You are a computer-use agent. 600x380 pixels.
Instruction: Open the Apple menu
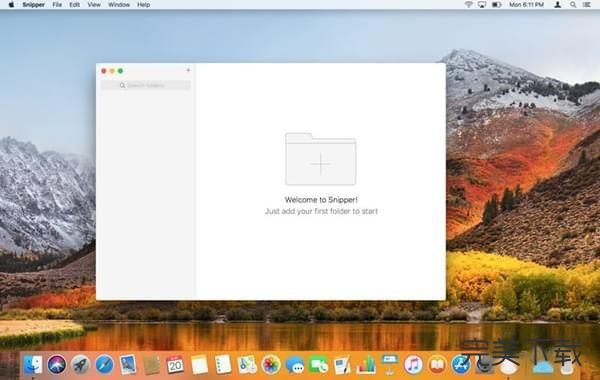point(11,5)
